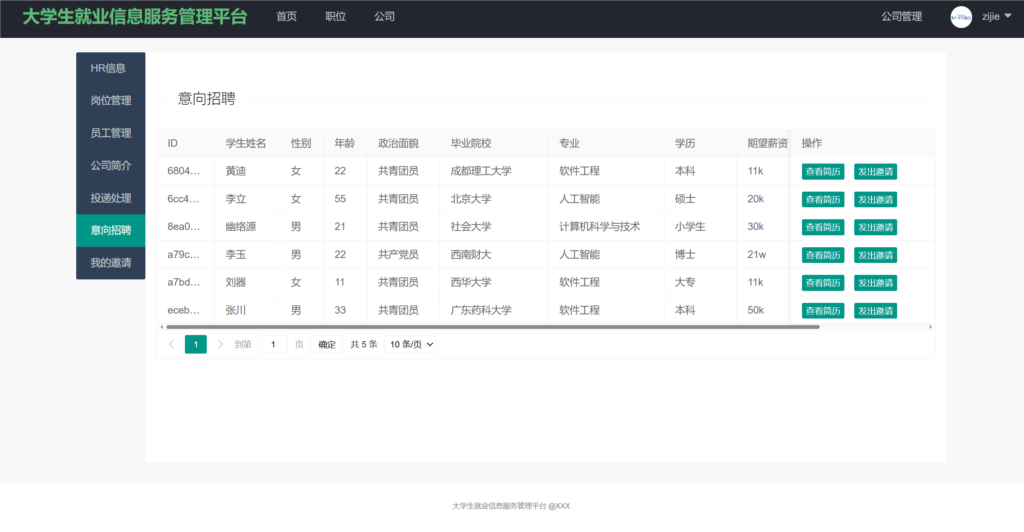Viewport: 1024px width, 532px height.
Task: Switch to HR信息 sidebar tab
Action: point(109,69)
